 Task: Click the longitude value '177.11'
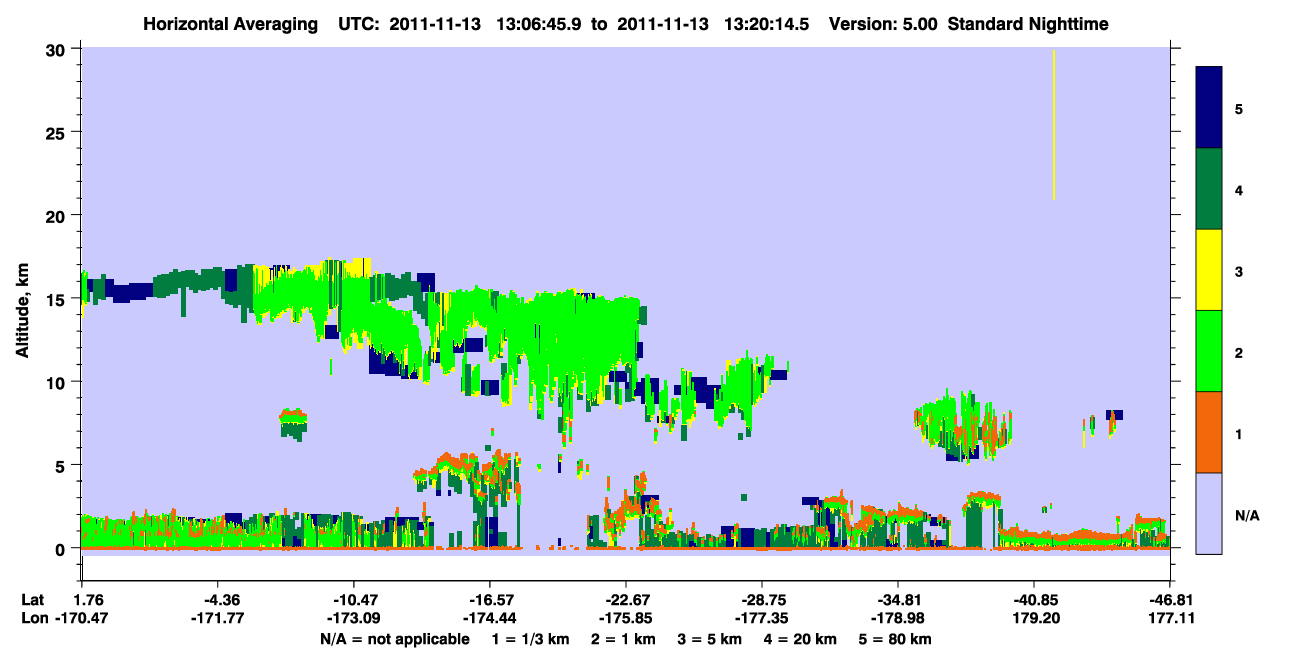1170,619
